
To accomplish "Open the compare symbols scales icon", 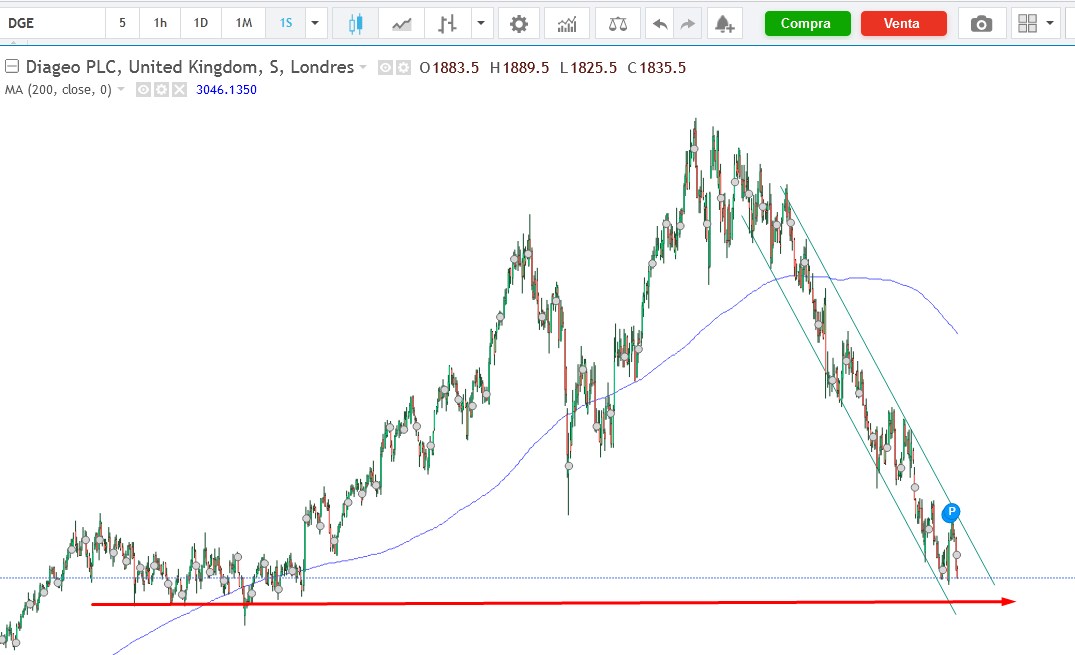I will click(618, 25).
